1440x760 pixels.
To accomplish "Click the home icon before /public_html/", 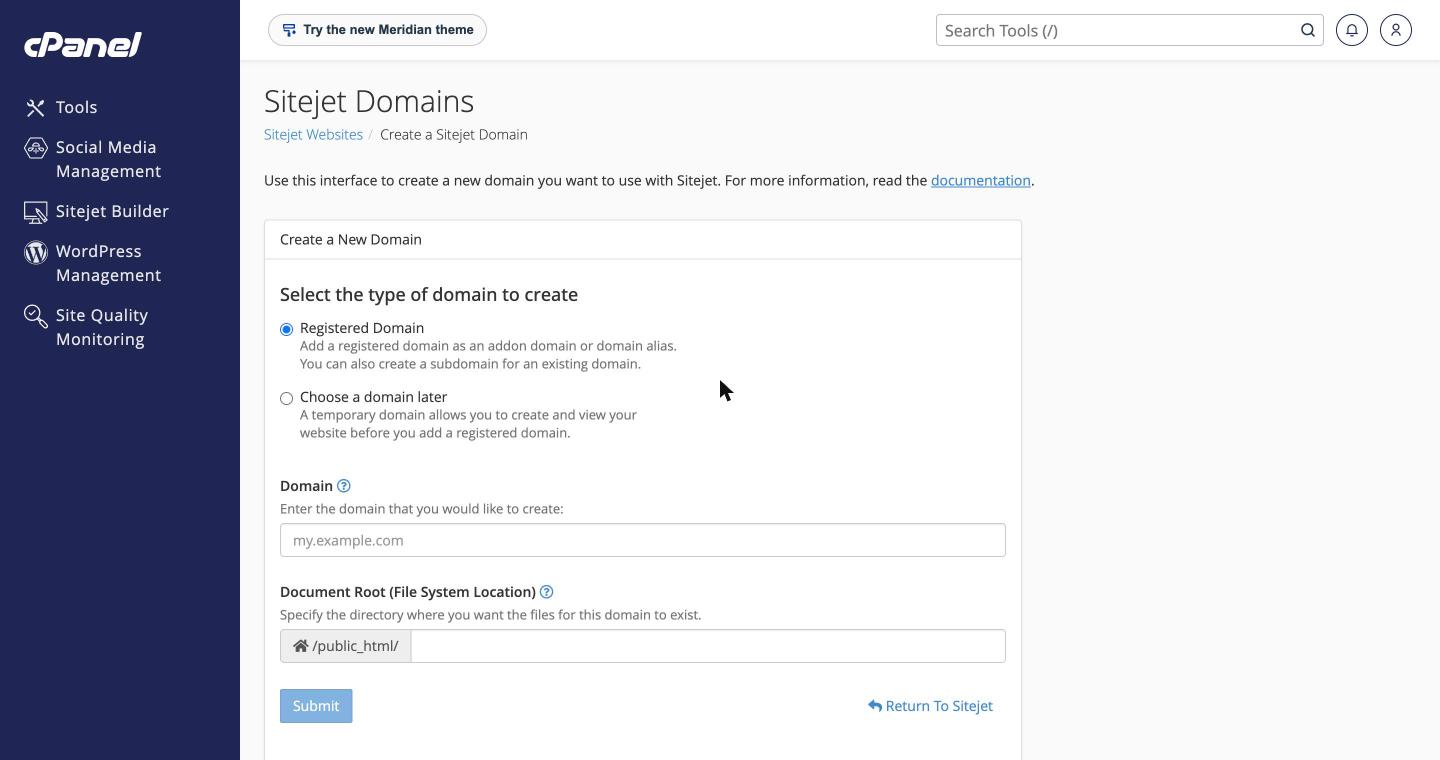I will [300, 646].
